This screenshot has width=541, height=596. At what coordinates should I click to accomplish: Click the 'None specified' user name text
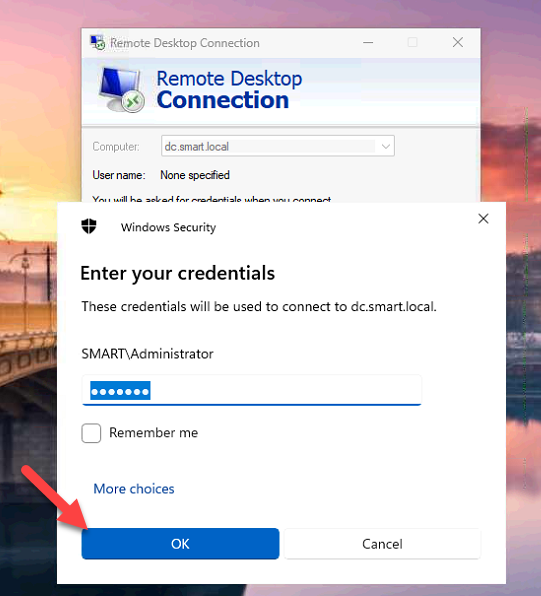[x=195, y=175]
